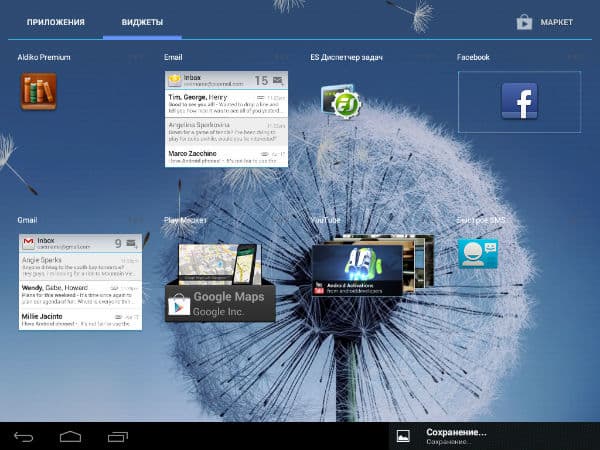Image resolution: width=600 pixels, height=450 pixels.
Task: Select the ВИДЖЕТЫ tab
Action: (142, 22)
